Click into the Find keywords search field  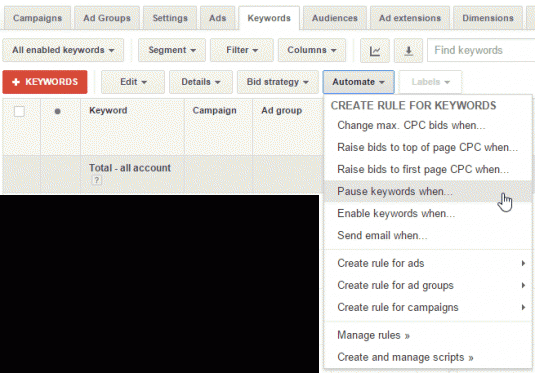pyautogui.click(x=481, y=51)
